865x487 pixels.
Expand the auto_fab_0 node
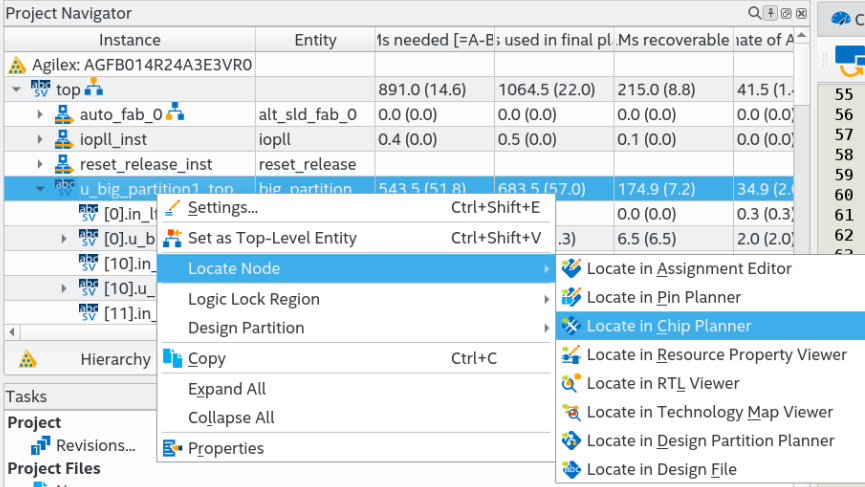point(40,114)
